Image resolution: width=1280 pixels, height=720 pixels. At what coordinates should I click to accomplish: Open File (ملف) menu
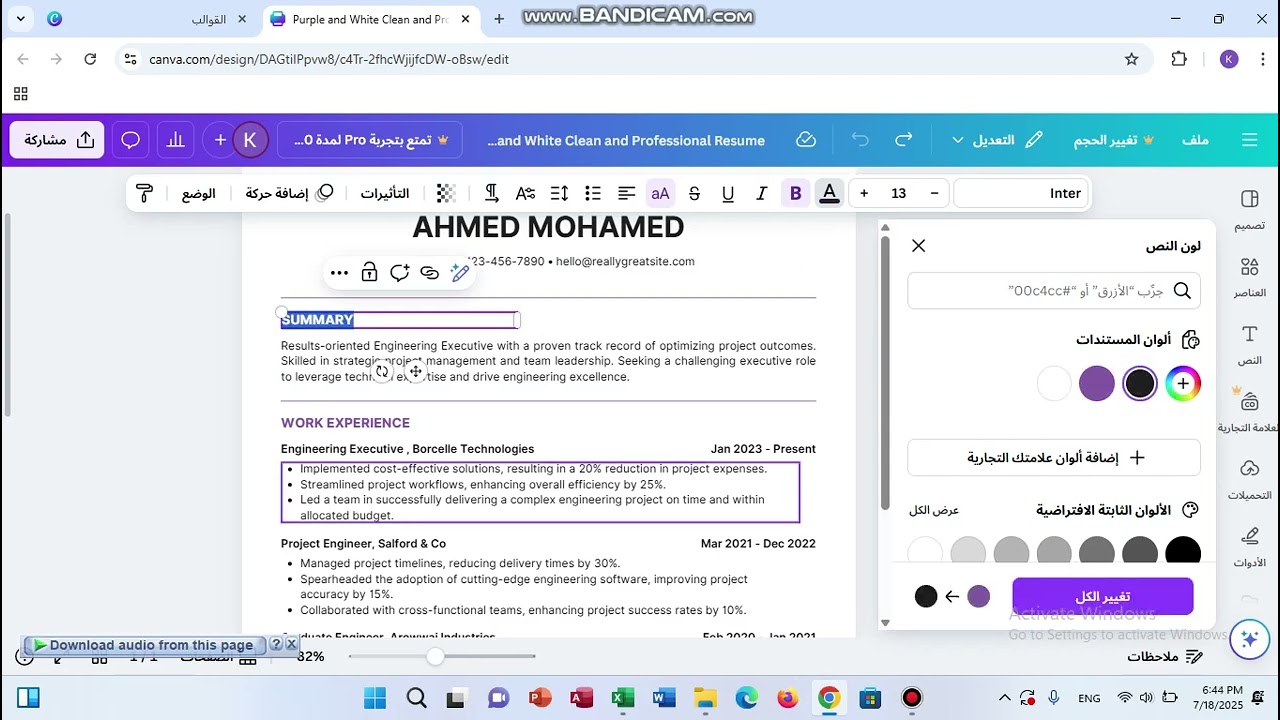coord(1195,140)
